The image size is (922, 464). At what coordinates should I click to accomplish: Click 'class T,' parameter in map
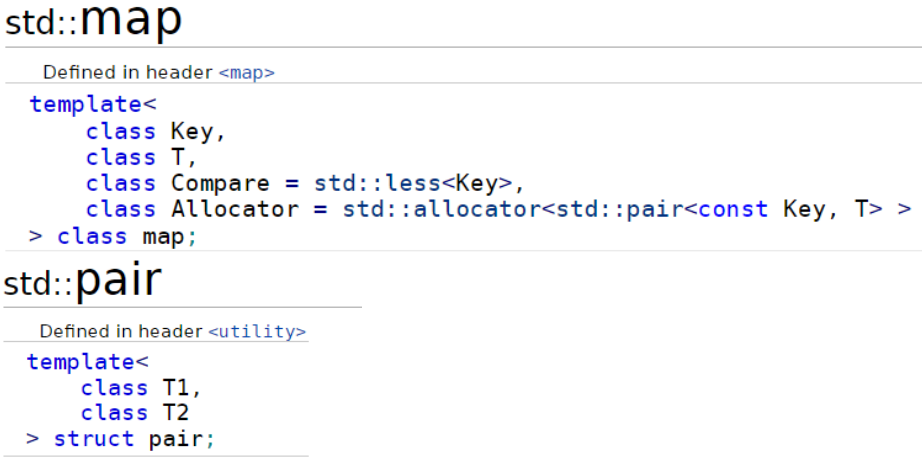141,157
